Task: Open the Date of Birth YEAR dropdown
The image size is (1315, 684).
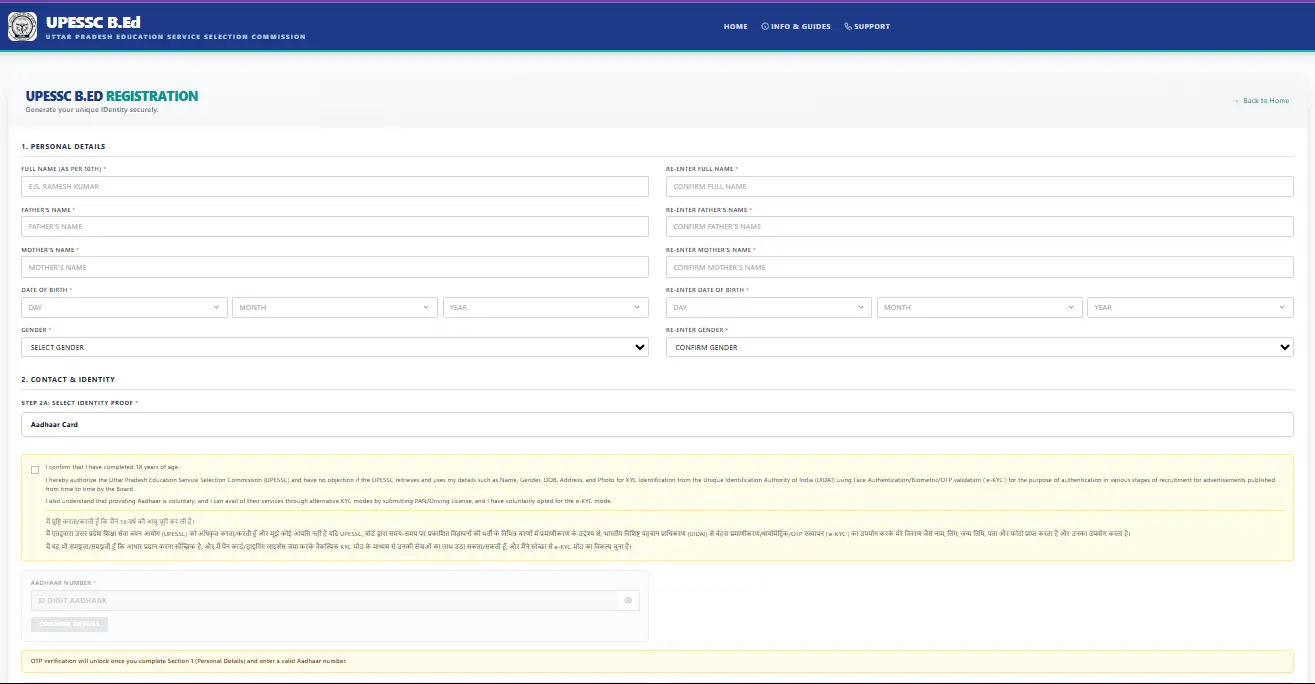Action: 546,307
